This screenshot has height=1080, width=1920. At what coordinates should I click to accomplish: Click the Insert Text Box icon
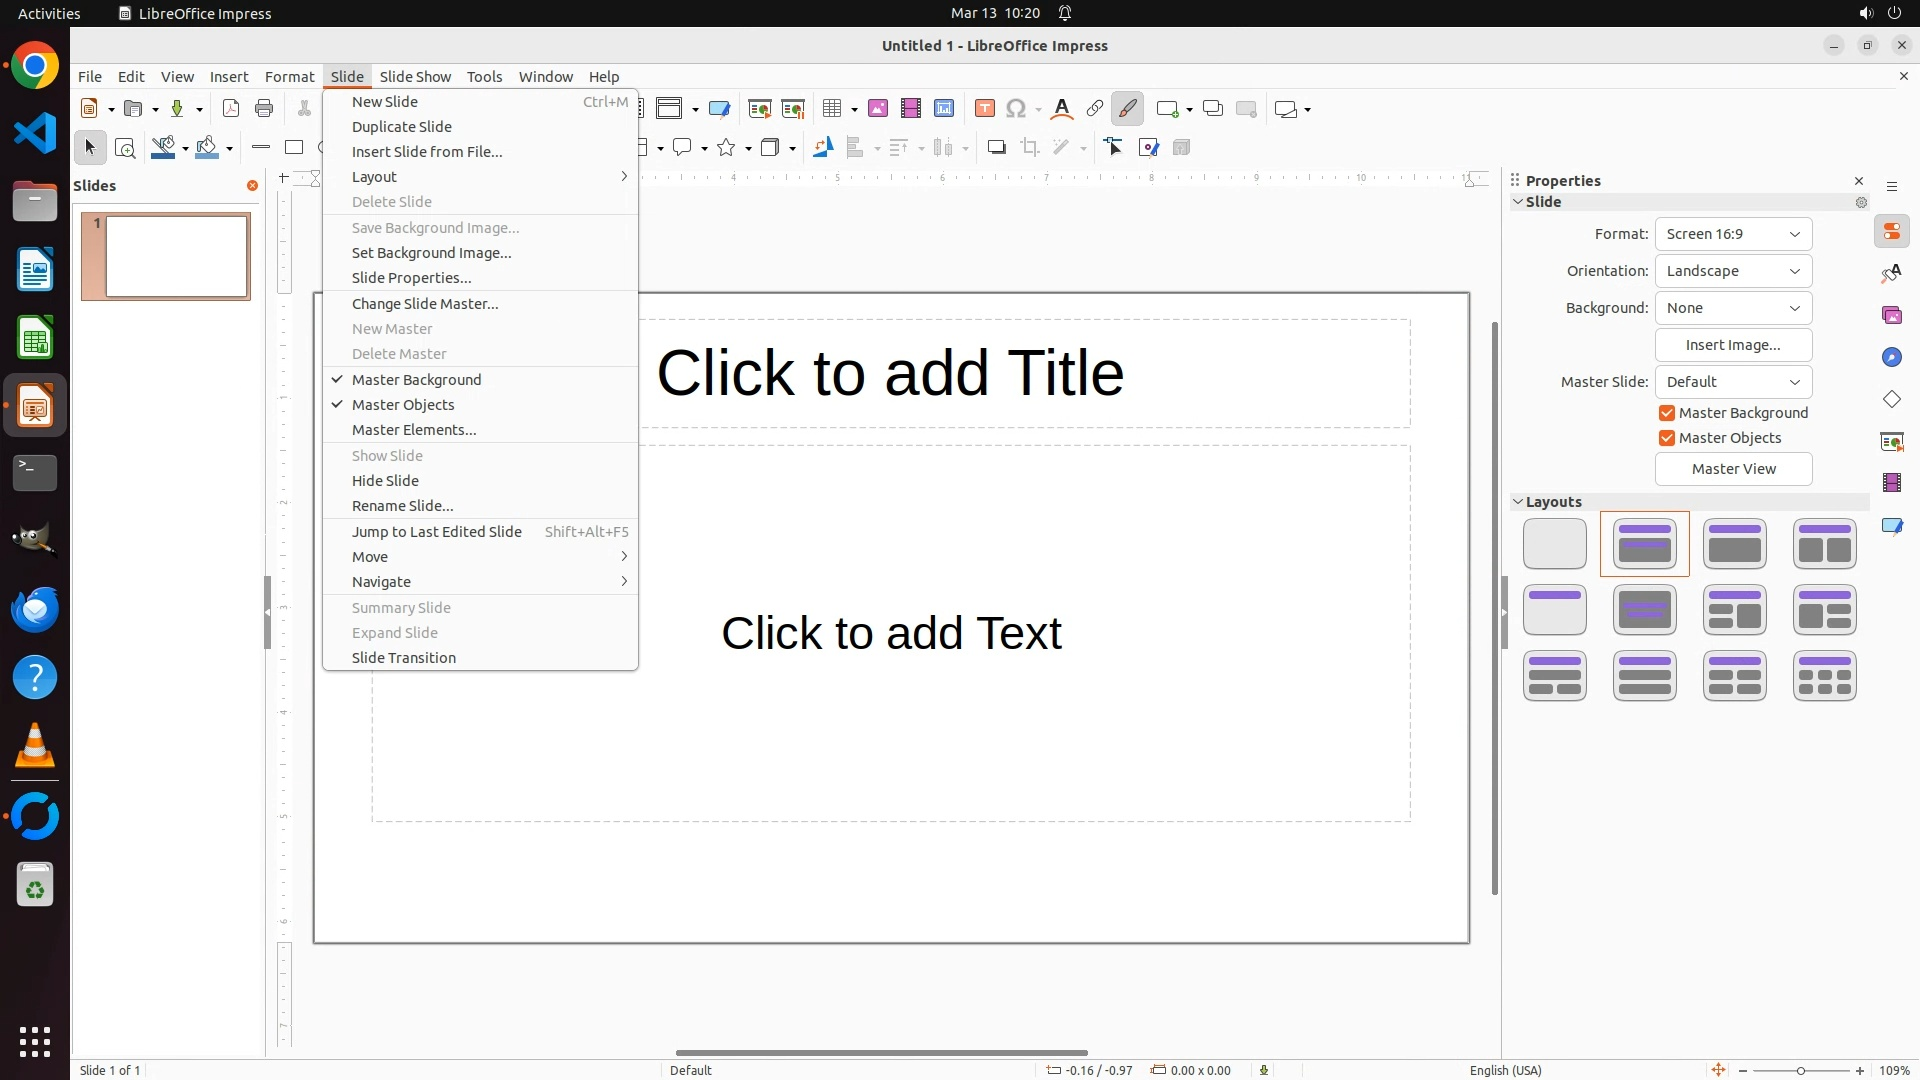point(985,109)
